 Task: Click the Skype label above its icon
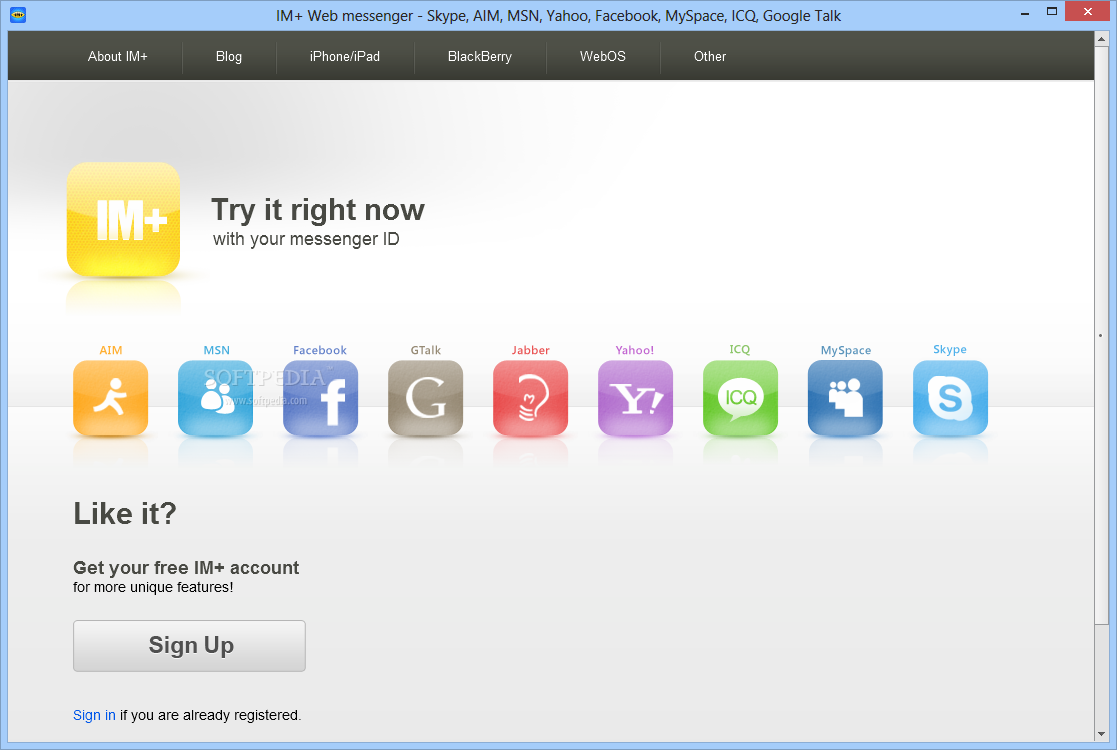click(x=950, y=349)
